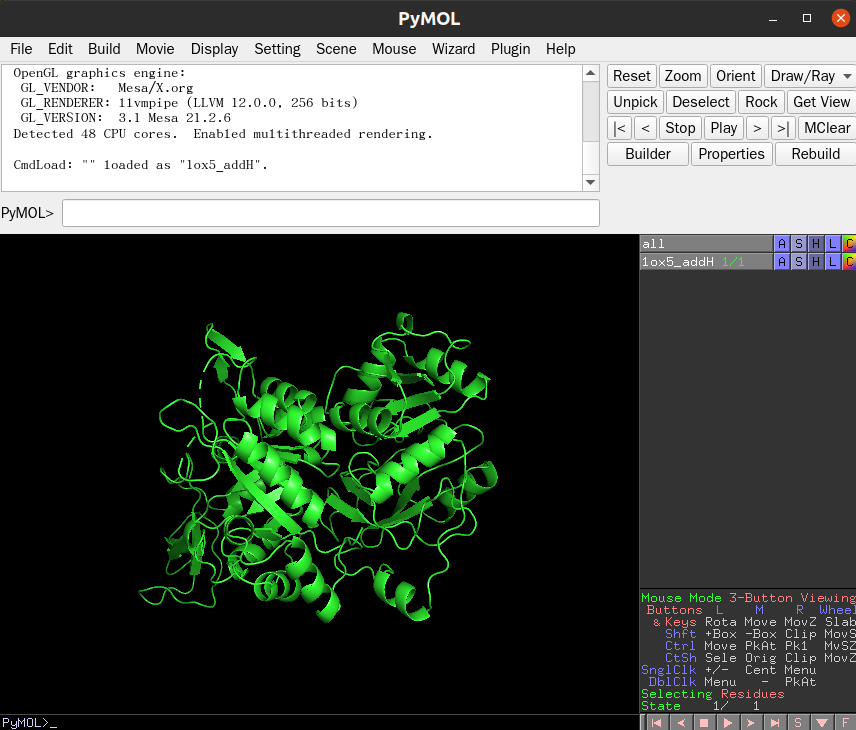This screenshot has height=730, width=856.
Task: Open Color menu for 1ox5_addH
Action: (849, 262)
